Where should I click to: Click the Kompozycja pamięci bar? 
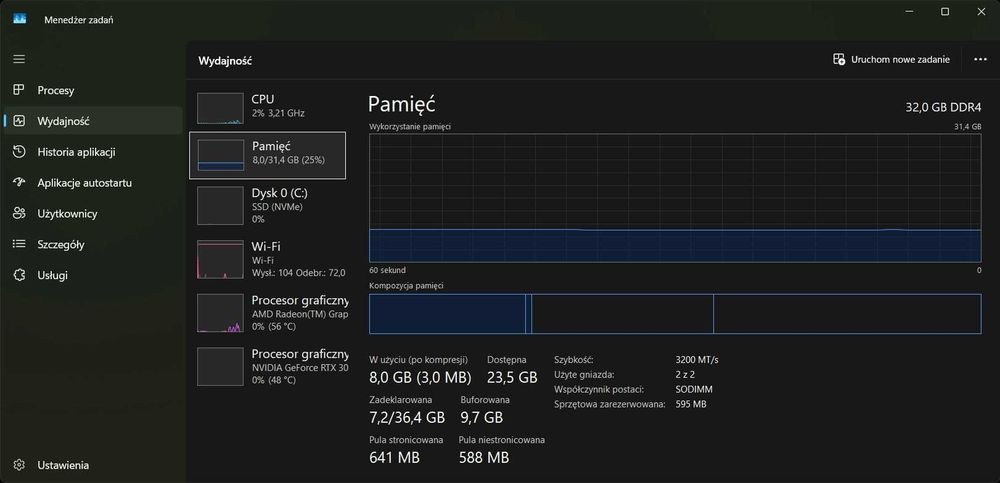point(675,314)
